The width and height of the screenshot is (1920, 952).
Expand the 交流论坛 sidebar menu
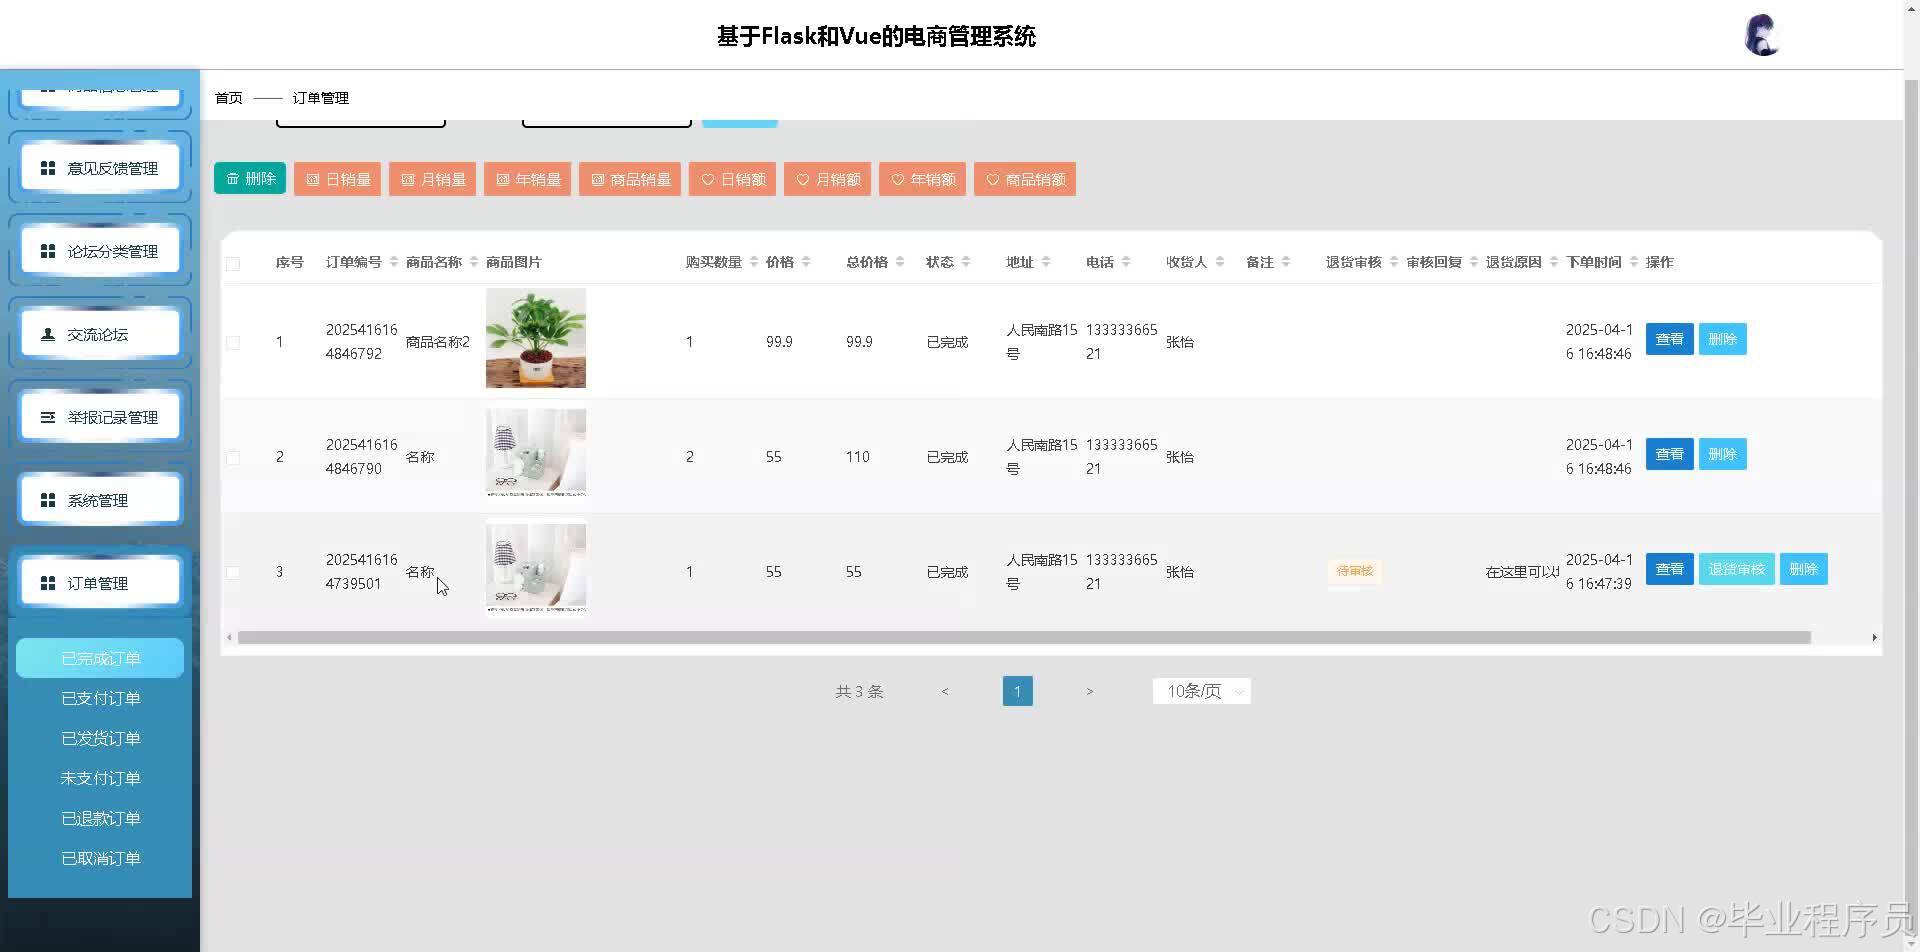[x=100, y=334]
